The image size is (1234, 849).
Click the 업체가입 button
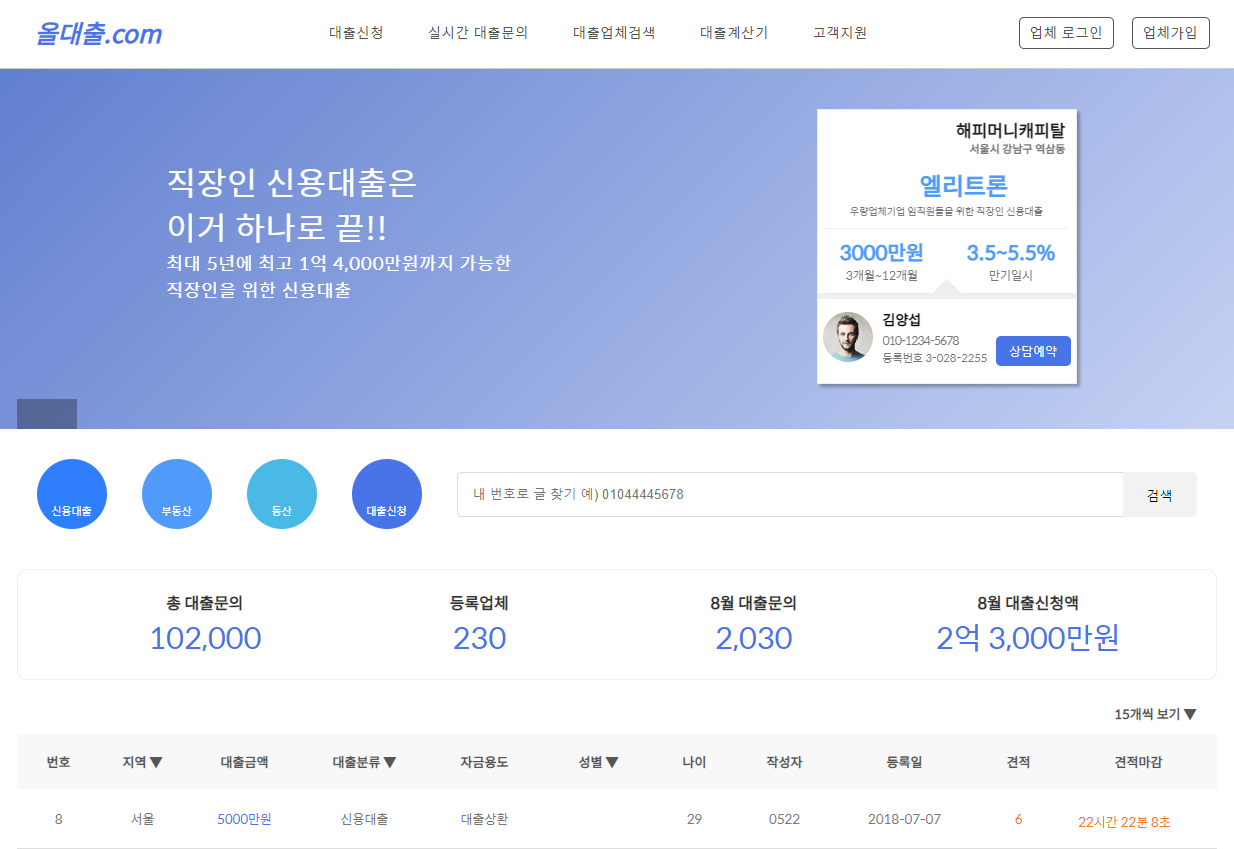(x=1170, y=32)
